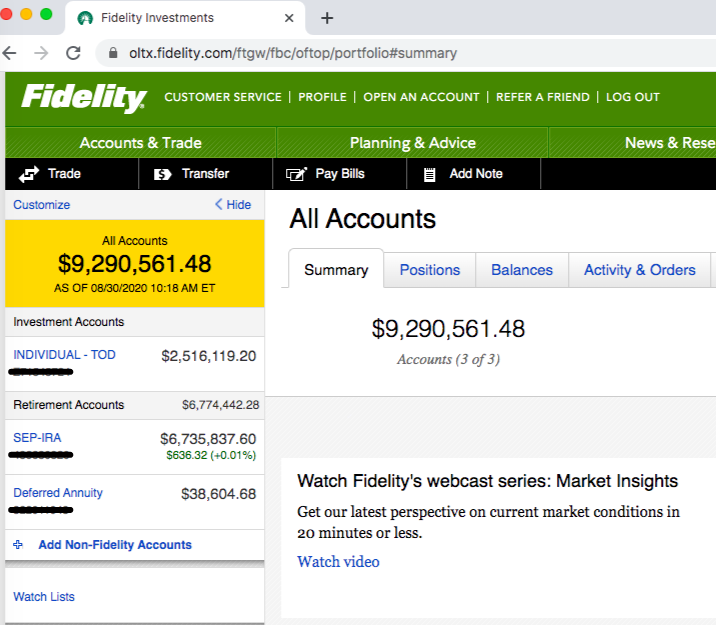Click the main $9,290,561.48 summary total
The image size is (716, 625).
coord(448,329)
